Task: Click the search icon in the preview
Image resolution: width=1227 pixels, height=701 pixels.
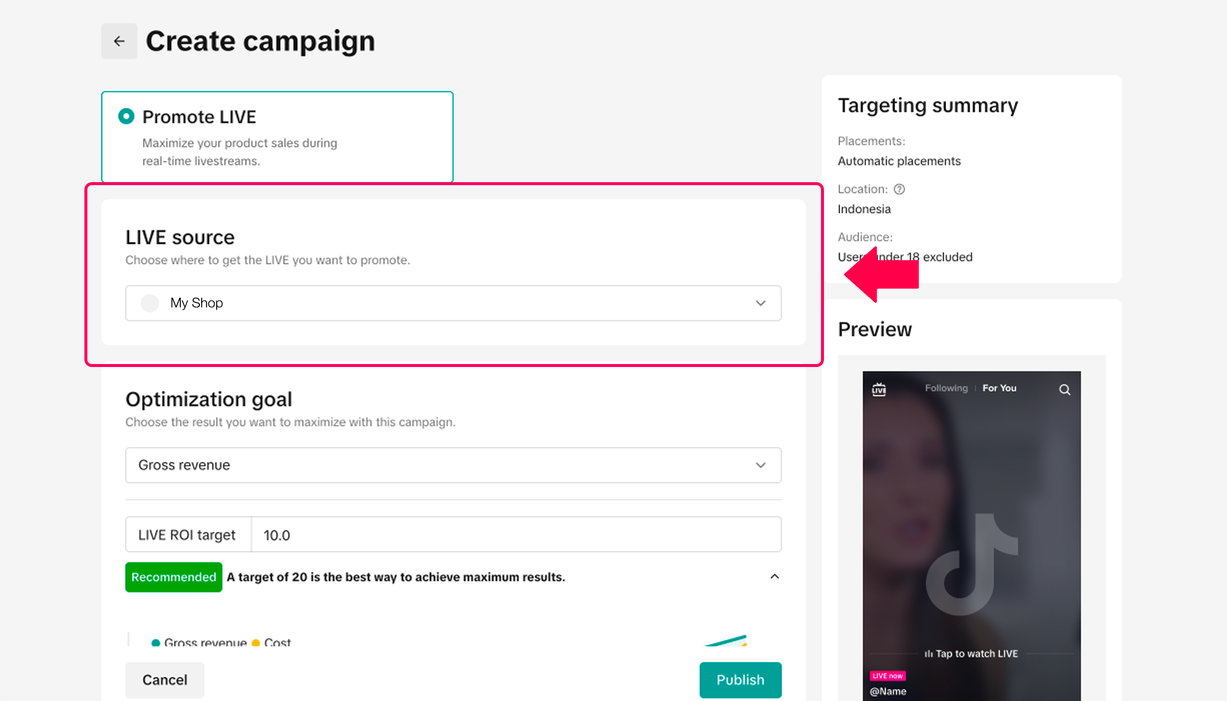Action: tap(1065, 390)
